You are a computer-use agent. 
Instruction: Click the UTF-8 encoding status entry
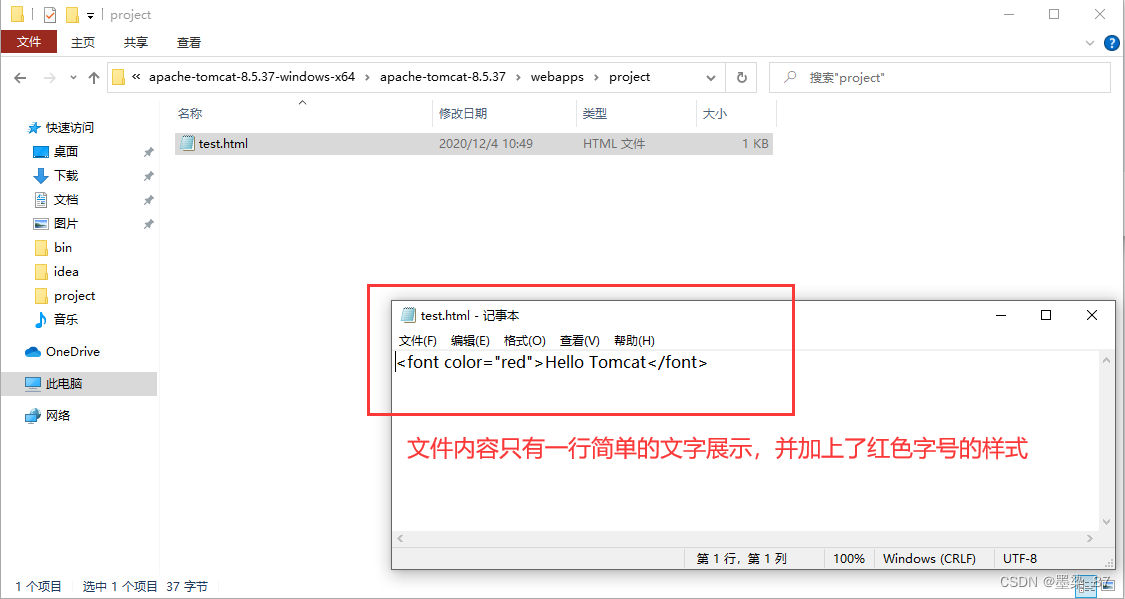tap(1019, 559)
